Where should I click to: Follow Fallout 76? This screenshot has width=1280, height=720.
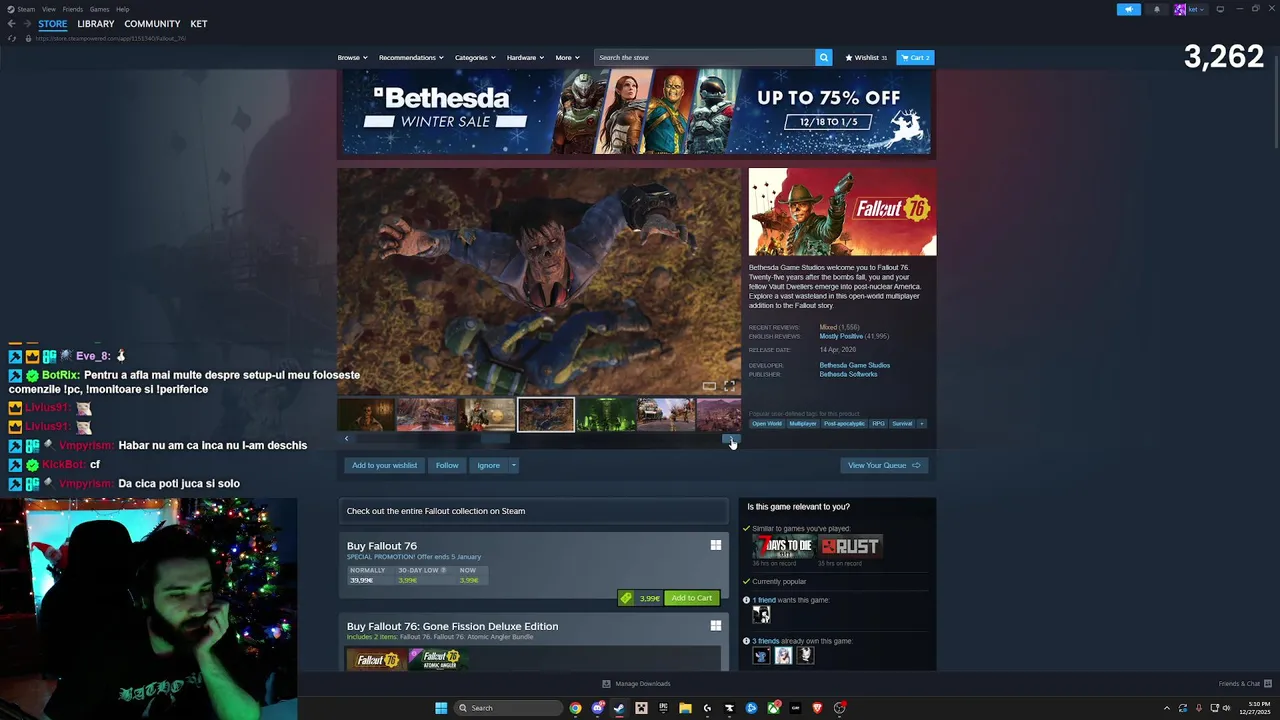[x=447, y=465]
